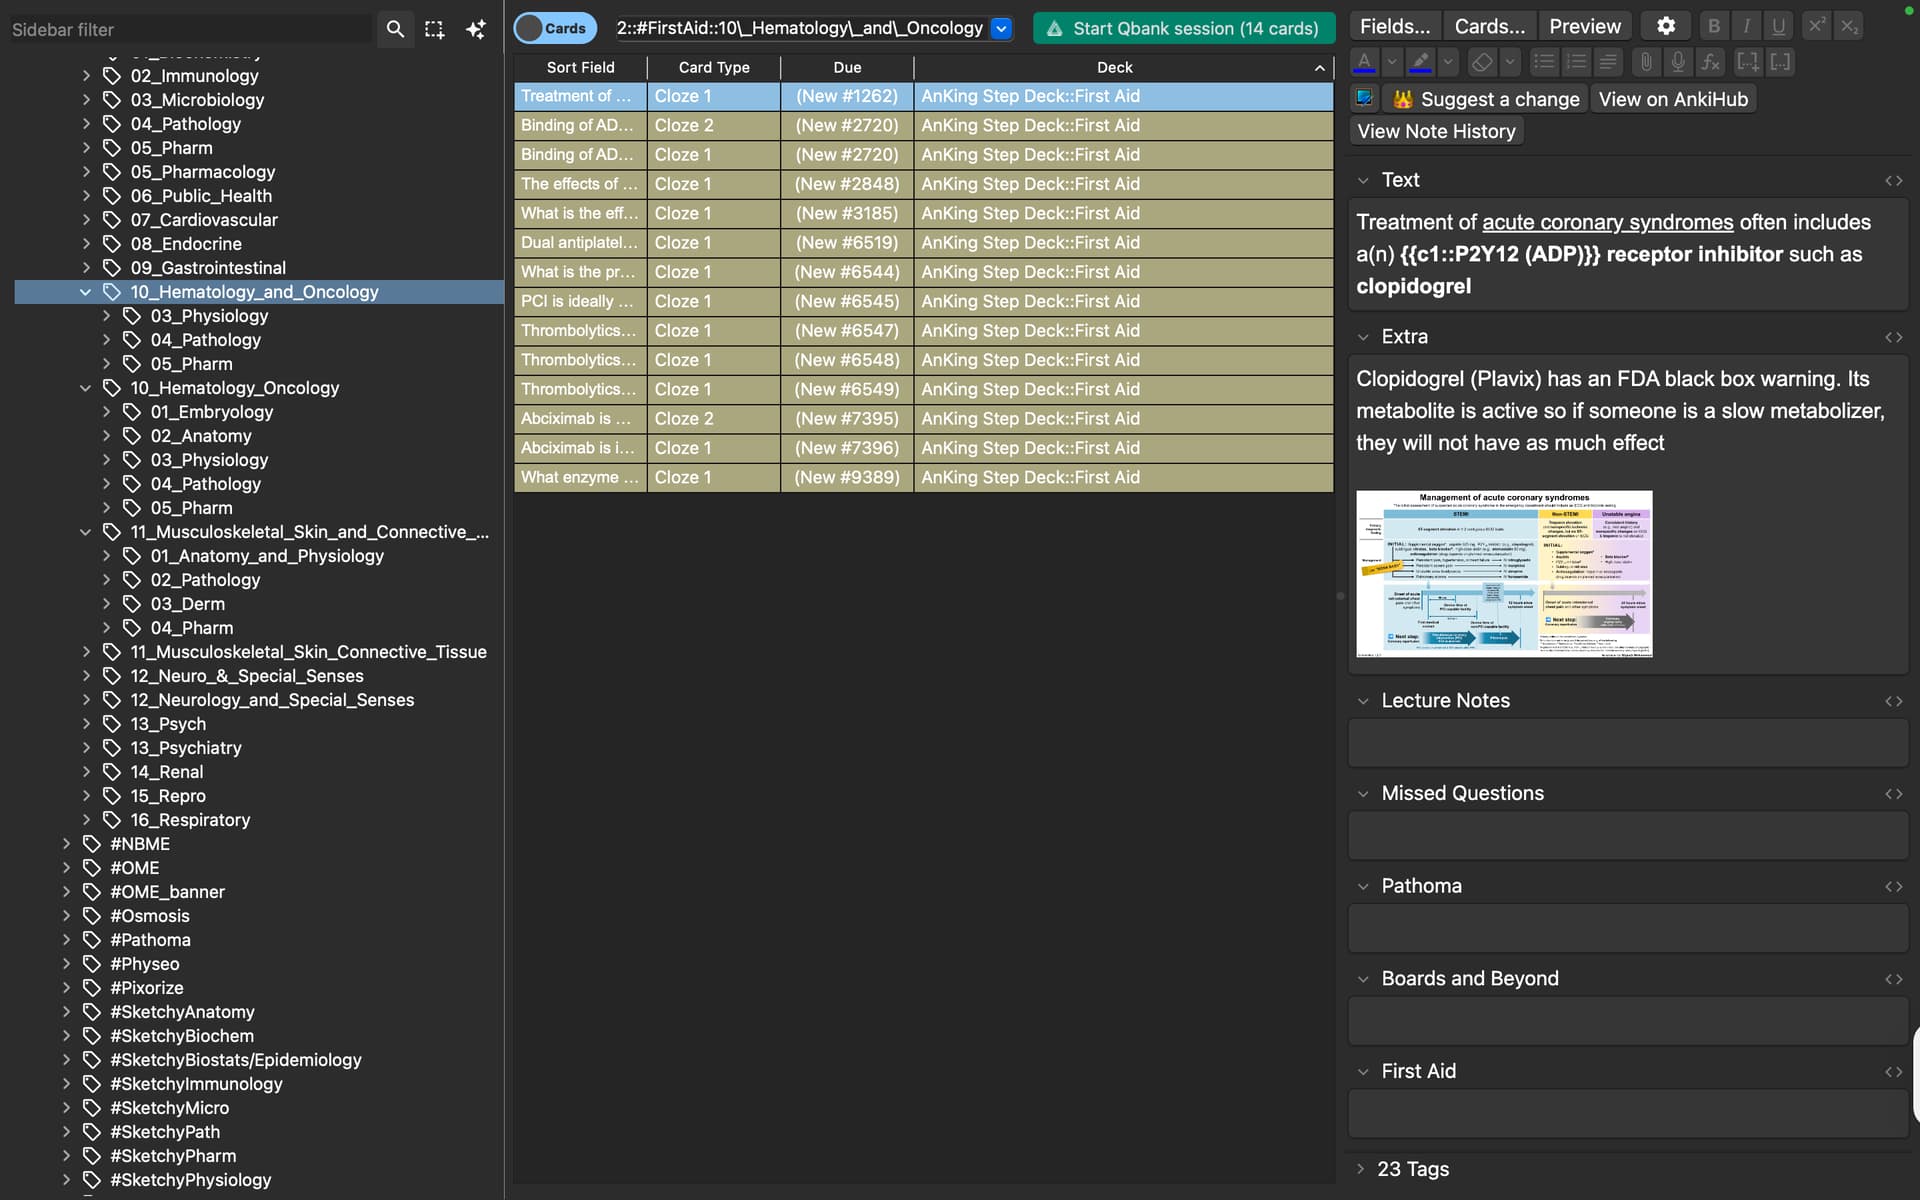The width and height of the screenshot is (1920, 1200).
Task: Sort by the Sort Field column header
Action: (580, 67)
